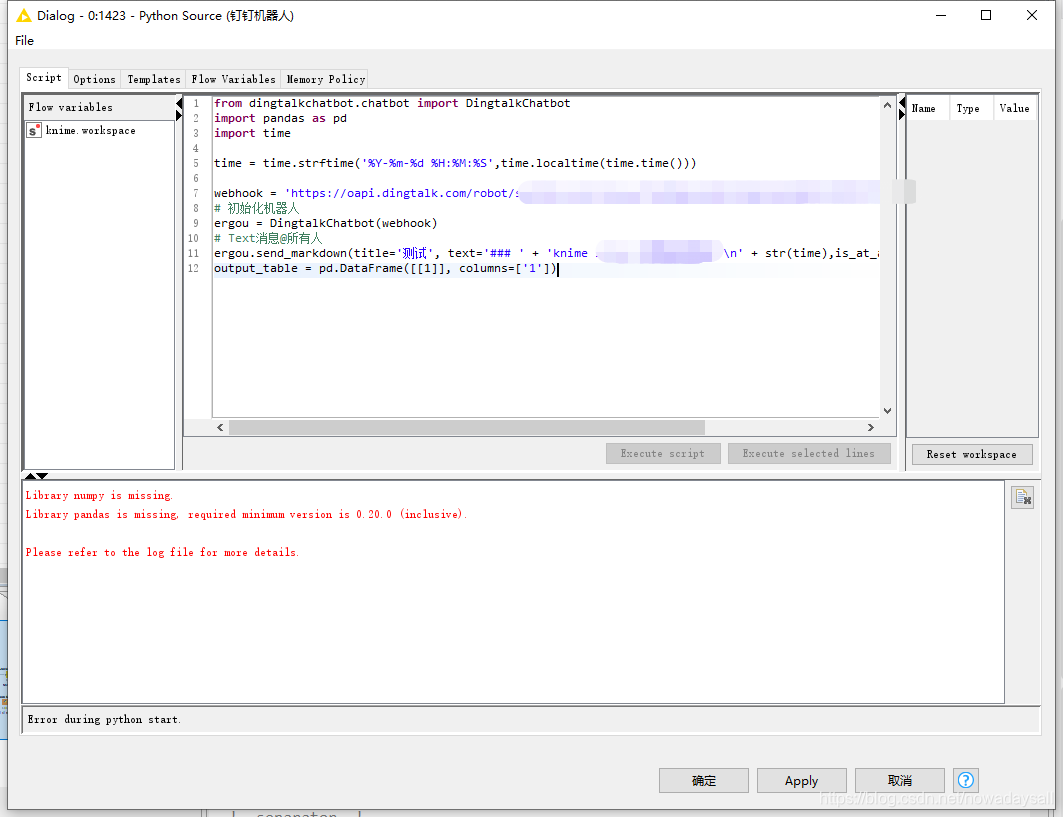Click the 取消 cancel button
1063x817 pixels.
tap(900, 780)
